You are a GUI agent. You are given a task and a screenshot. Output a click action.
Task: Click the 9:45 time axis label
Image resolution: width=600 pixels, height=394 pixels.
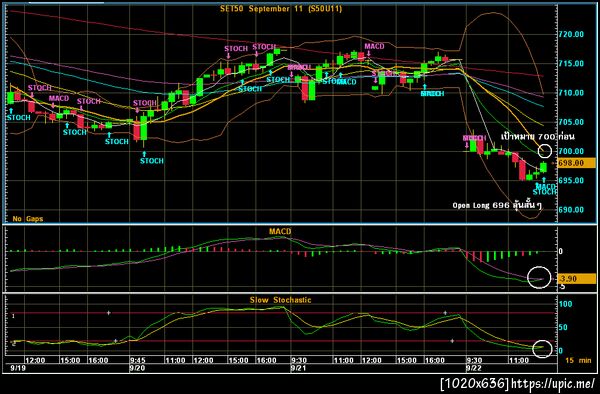(x=137, y=360)
